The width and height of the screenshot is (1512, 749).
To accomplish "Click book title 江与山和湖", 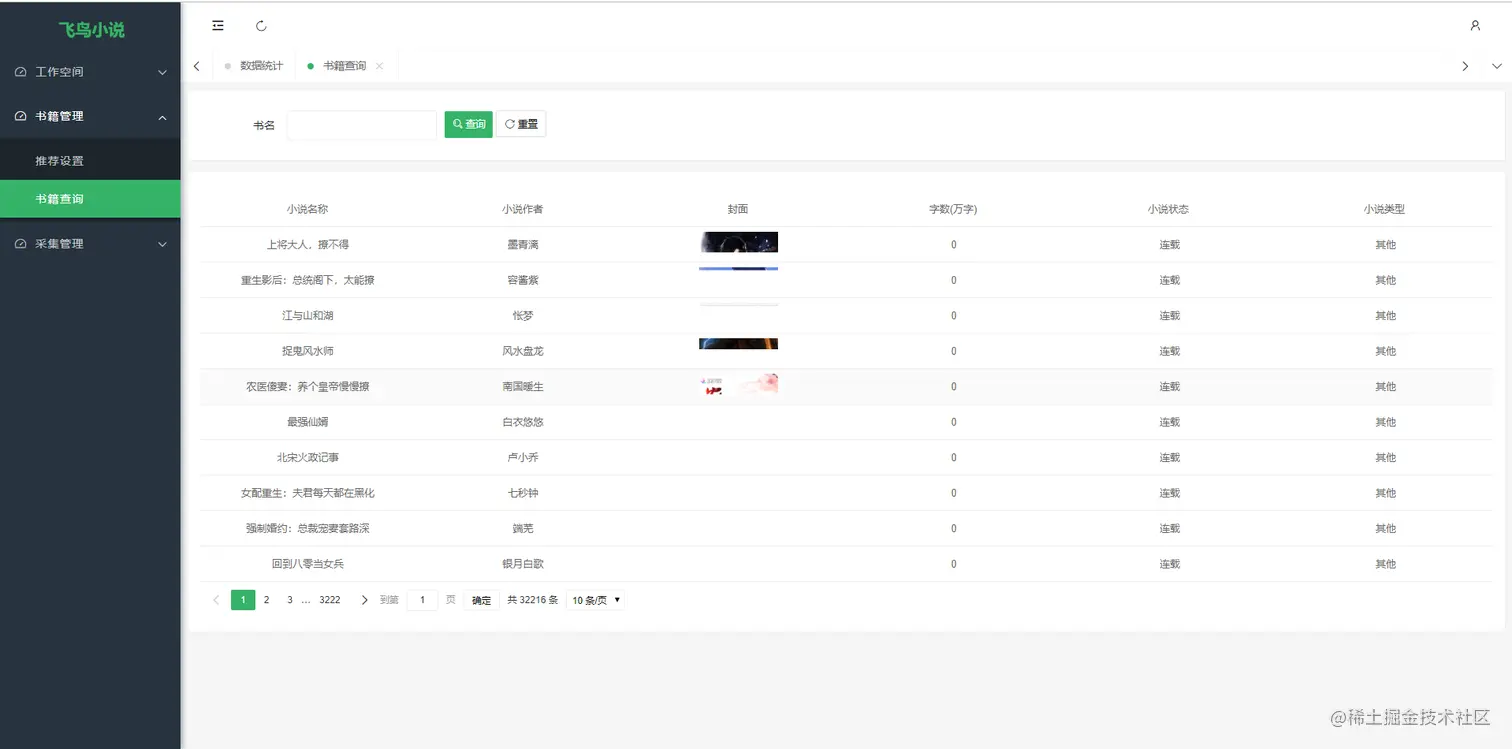I will [x=308, y=316].
